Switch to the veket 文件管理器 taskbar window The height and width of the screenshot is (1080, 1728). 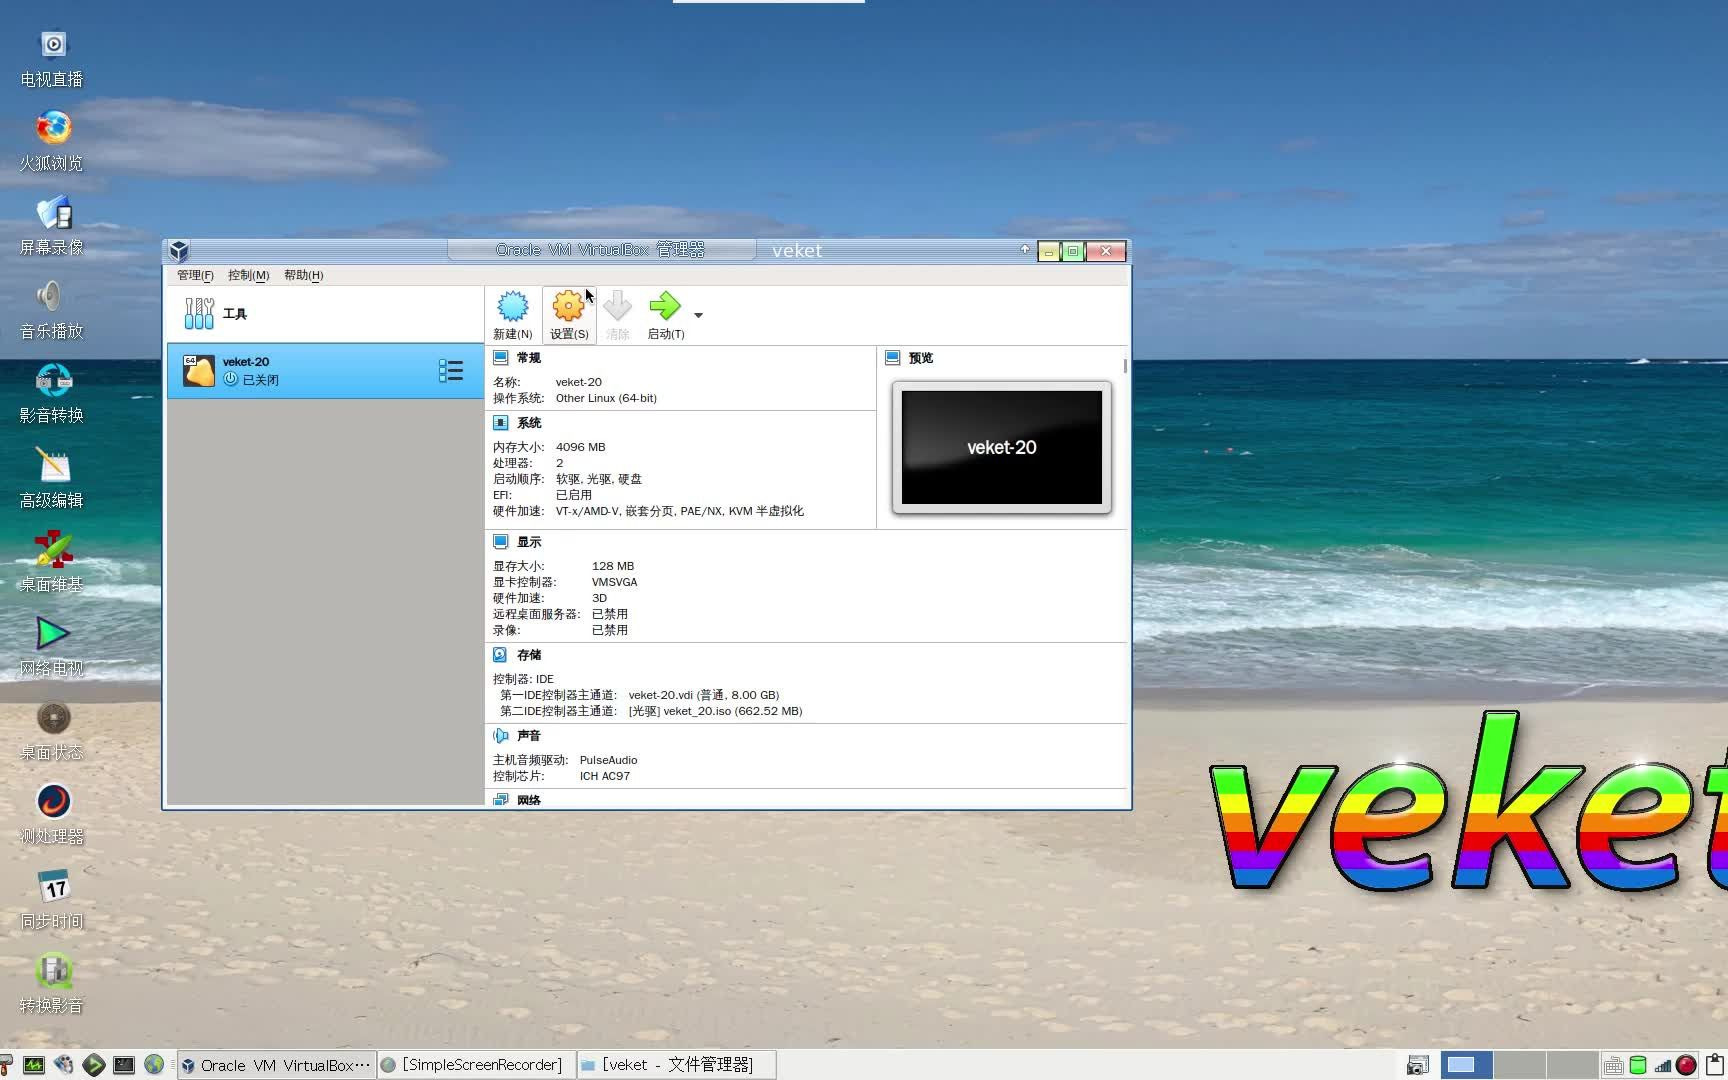[x=676, y=1064]
